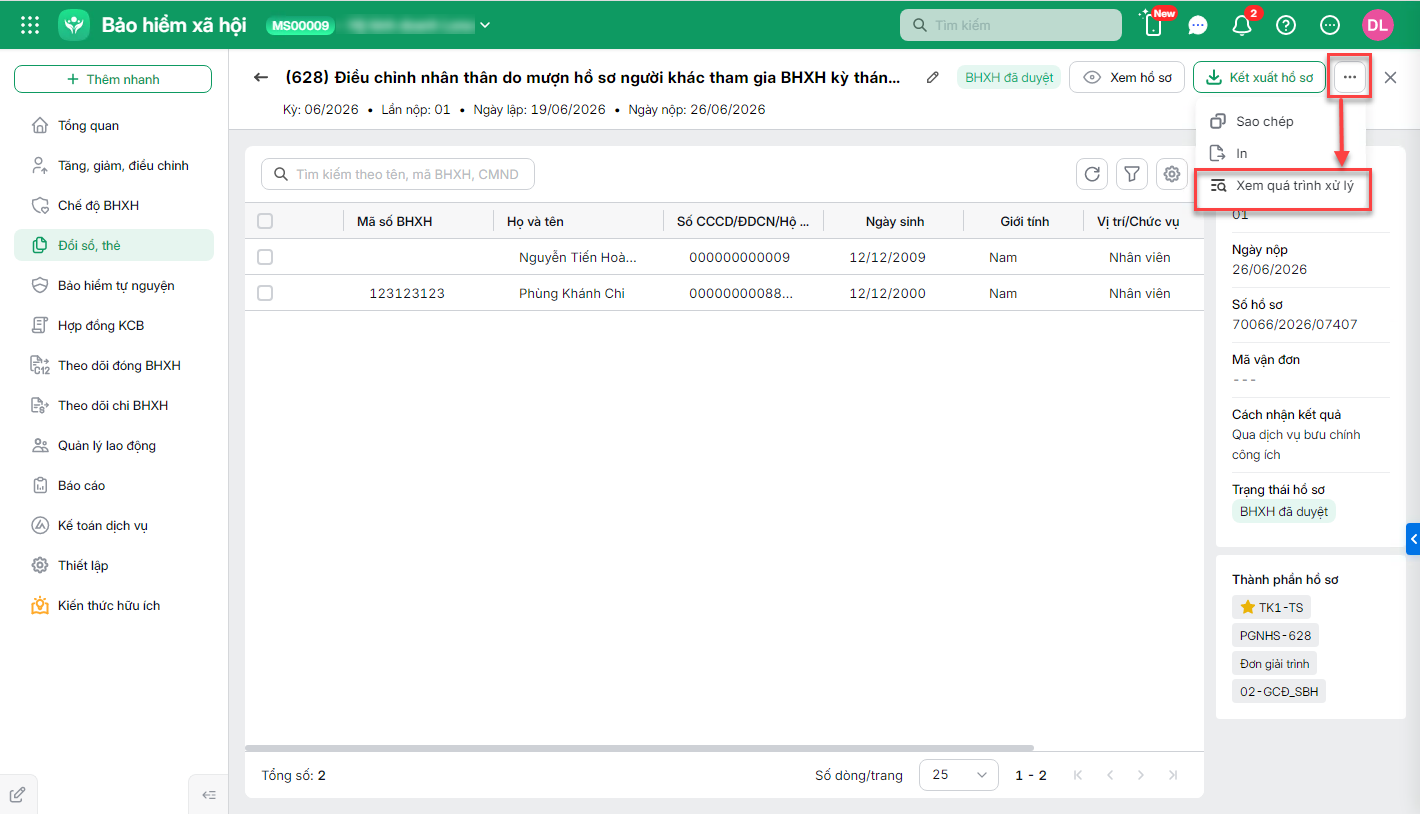The width and height of the screenshot is (1420, 814).
Task: Toggle the select-all rows checkbox
Action: coord(265,221)
